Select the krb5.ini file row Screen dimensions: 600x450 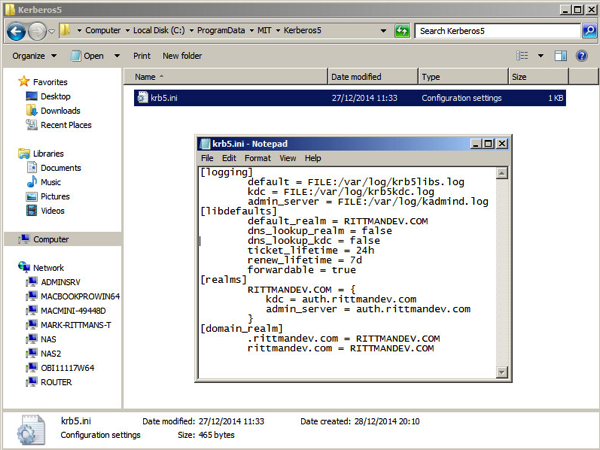350,98
